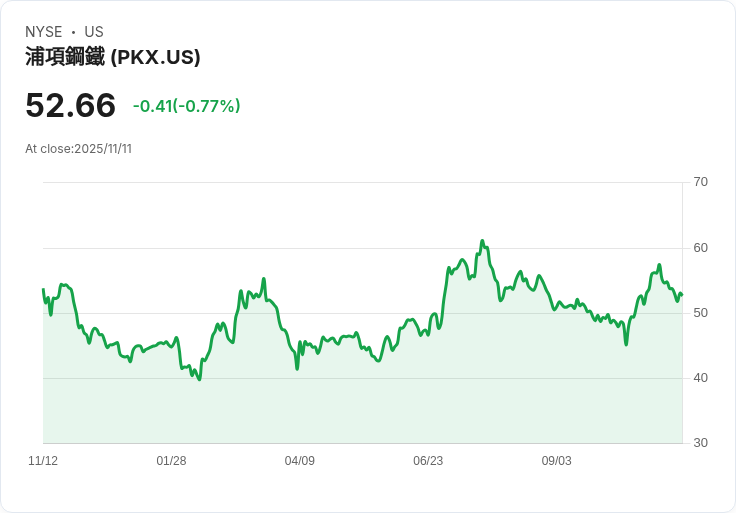Click the 09/03 date on x-axis
736x513 pixels.
[557, 461]
